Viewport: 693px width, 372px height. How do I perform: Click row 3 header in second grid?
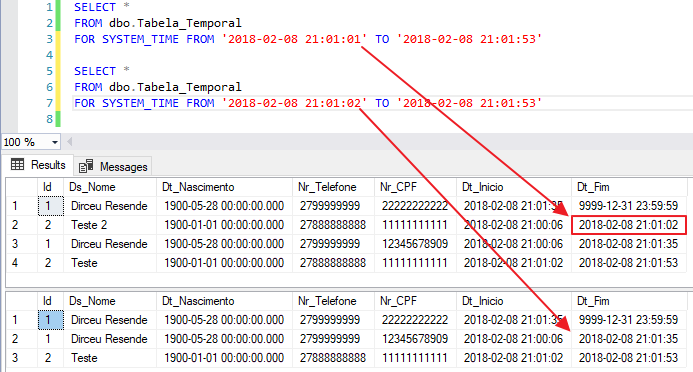21,358
